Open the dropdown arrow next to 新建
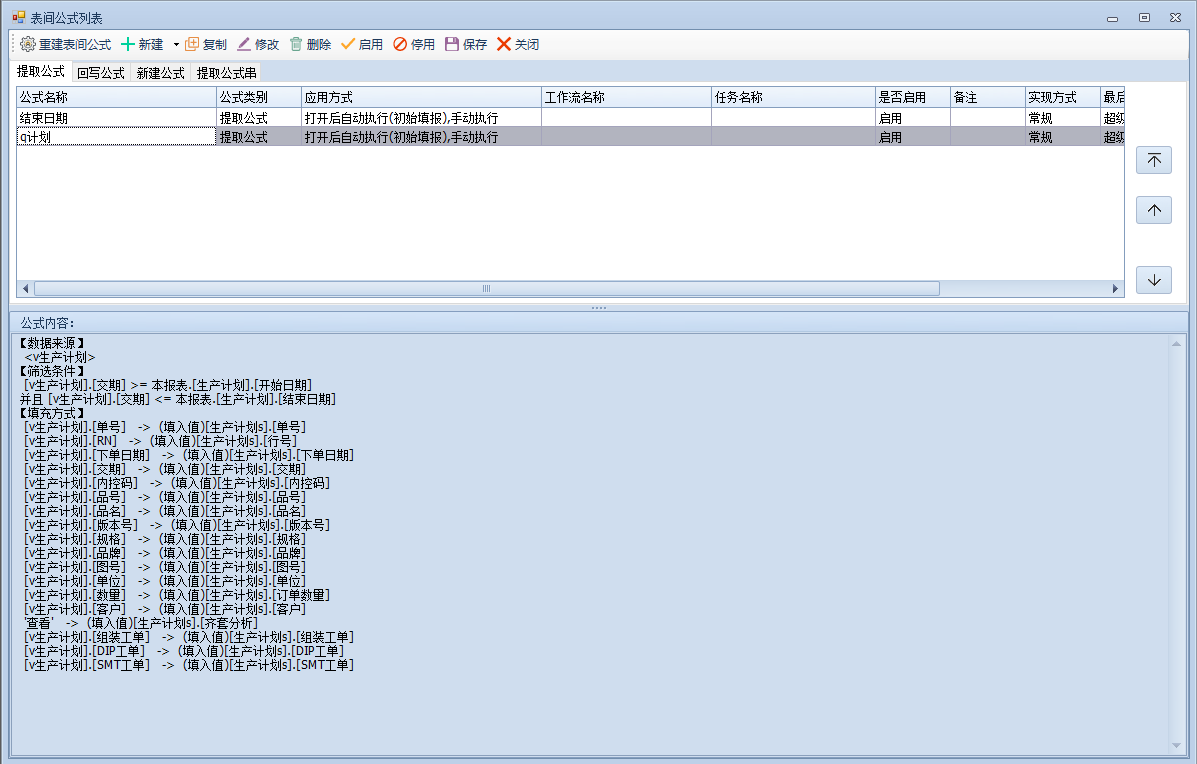Viewport: 1197px width, 764px height. coord(176,45)
